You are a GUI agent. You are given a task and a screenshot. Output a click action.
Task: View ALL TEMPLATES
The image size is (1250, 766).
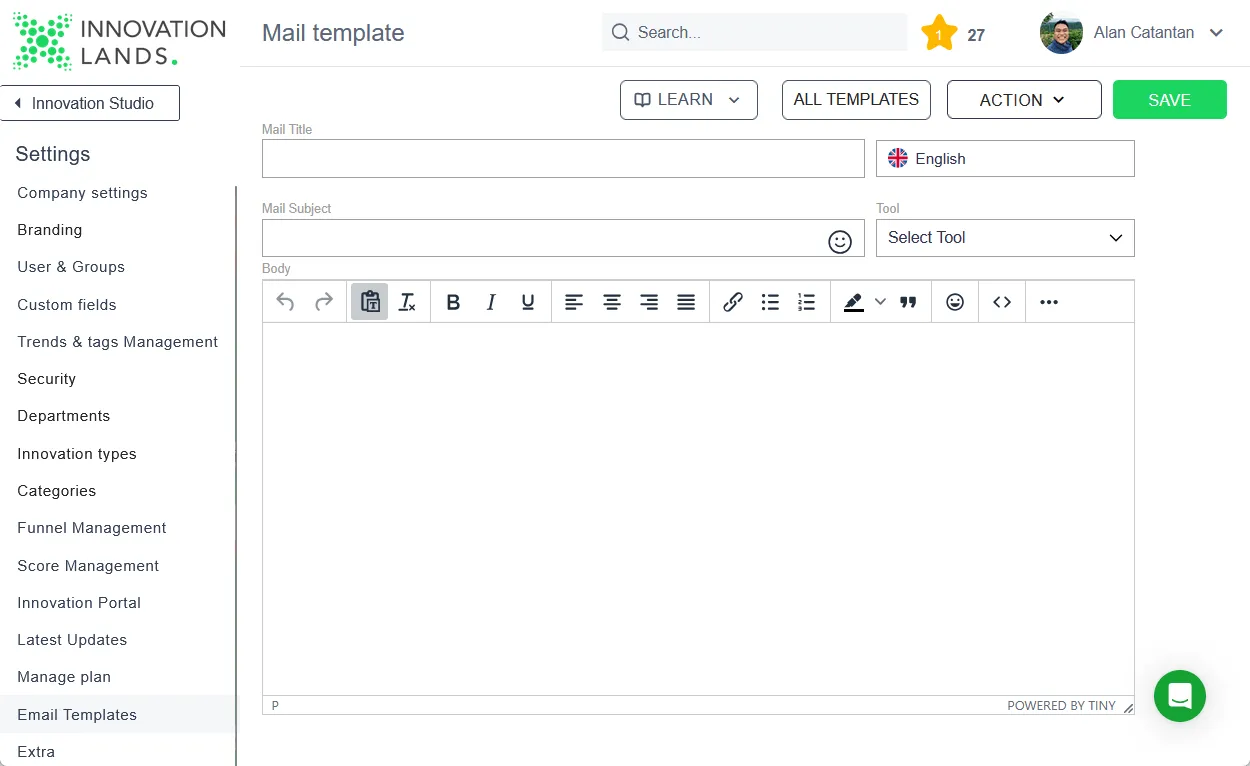856,100
